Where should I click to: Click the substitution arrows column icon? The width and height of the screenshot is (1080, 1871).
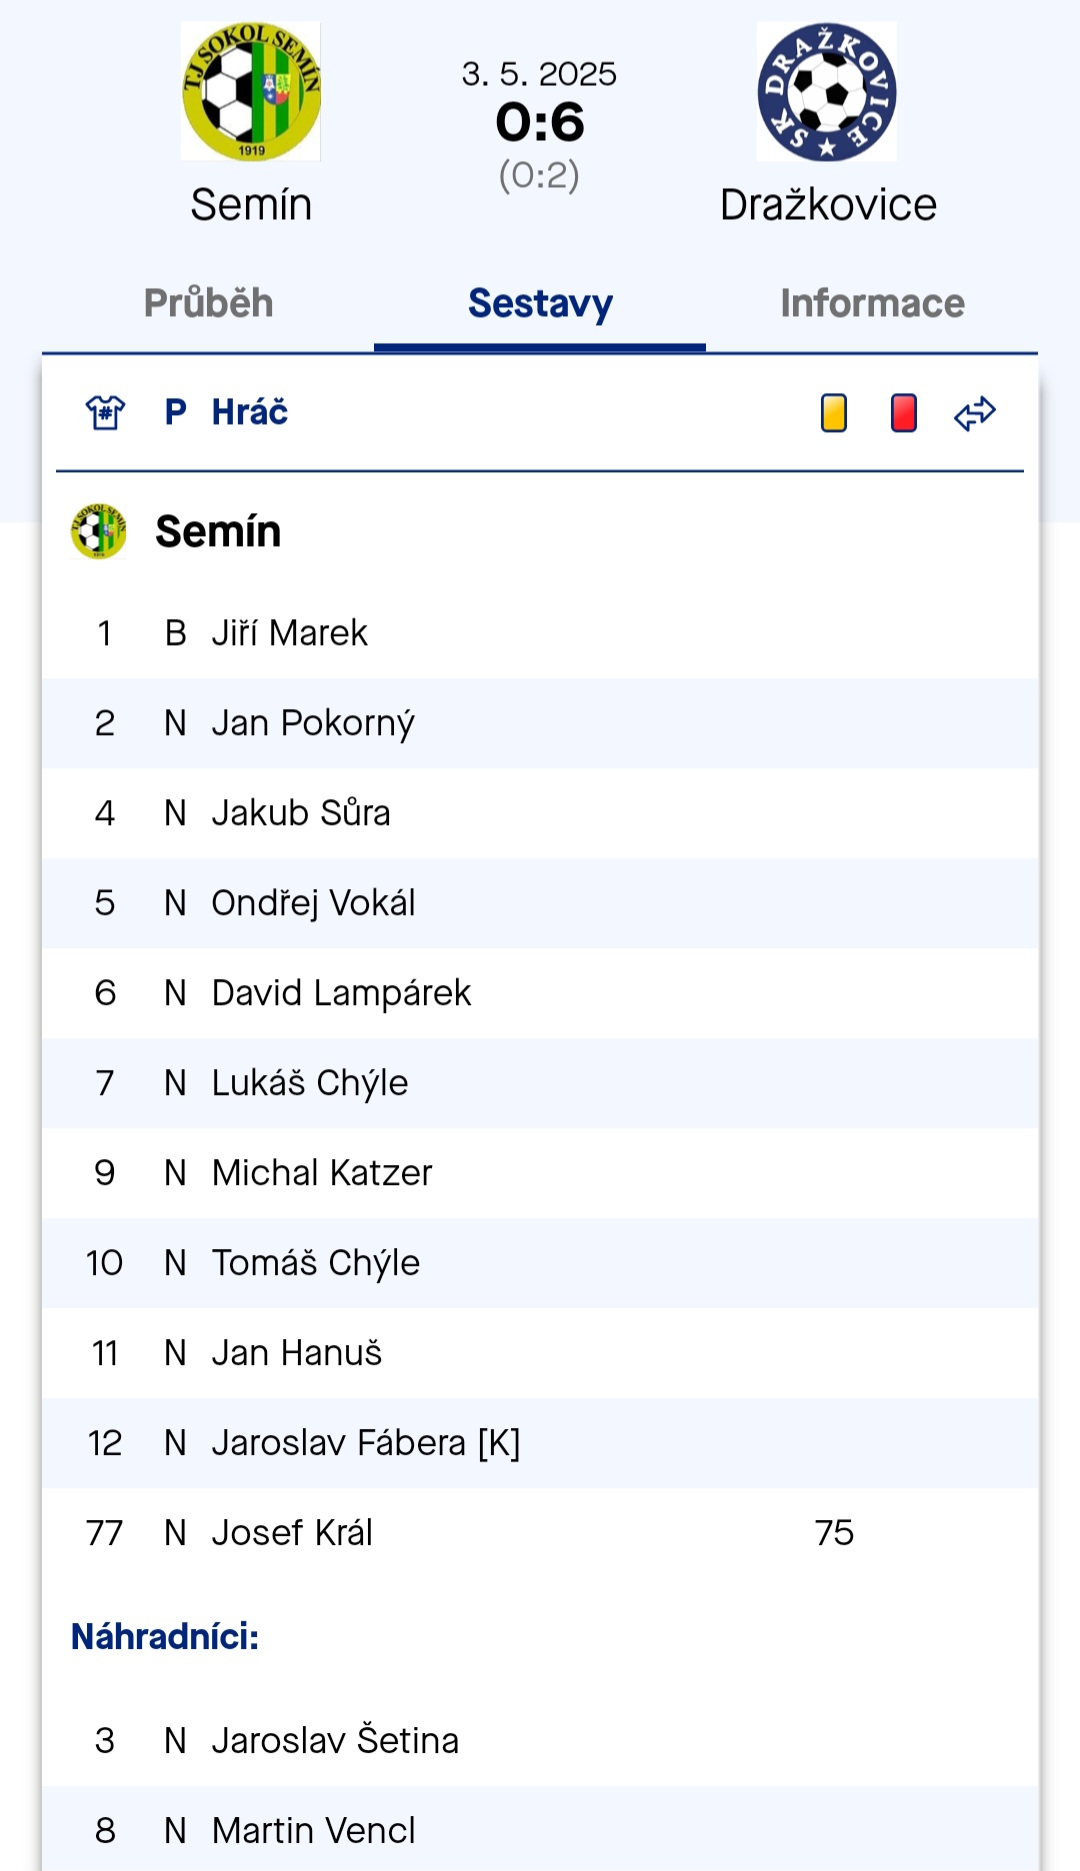pos(975,413)
